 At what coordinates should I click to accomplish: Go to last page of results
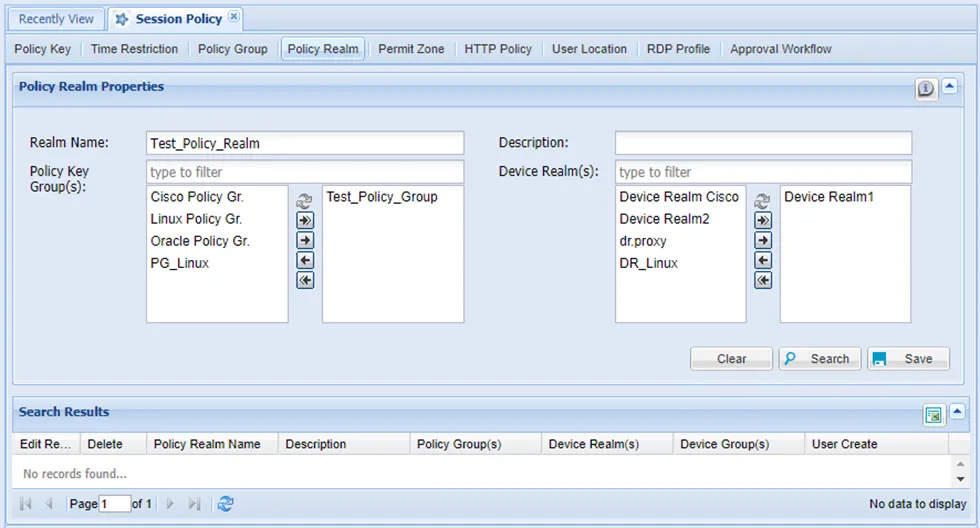[x=194, y=504]
